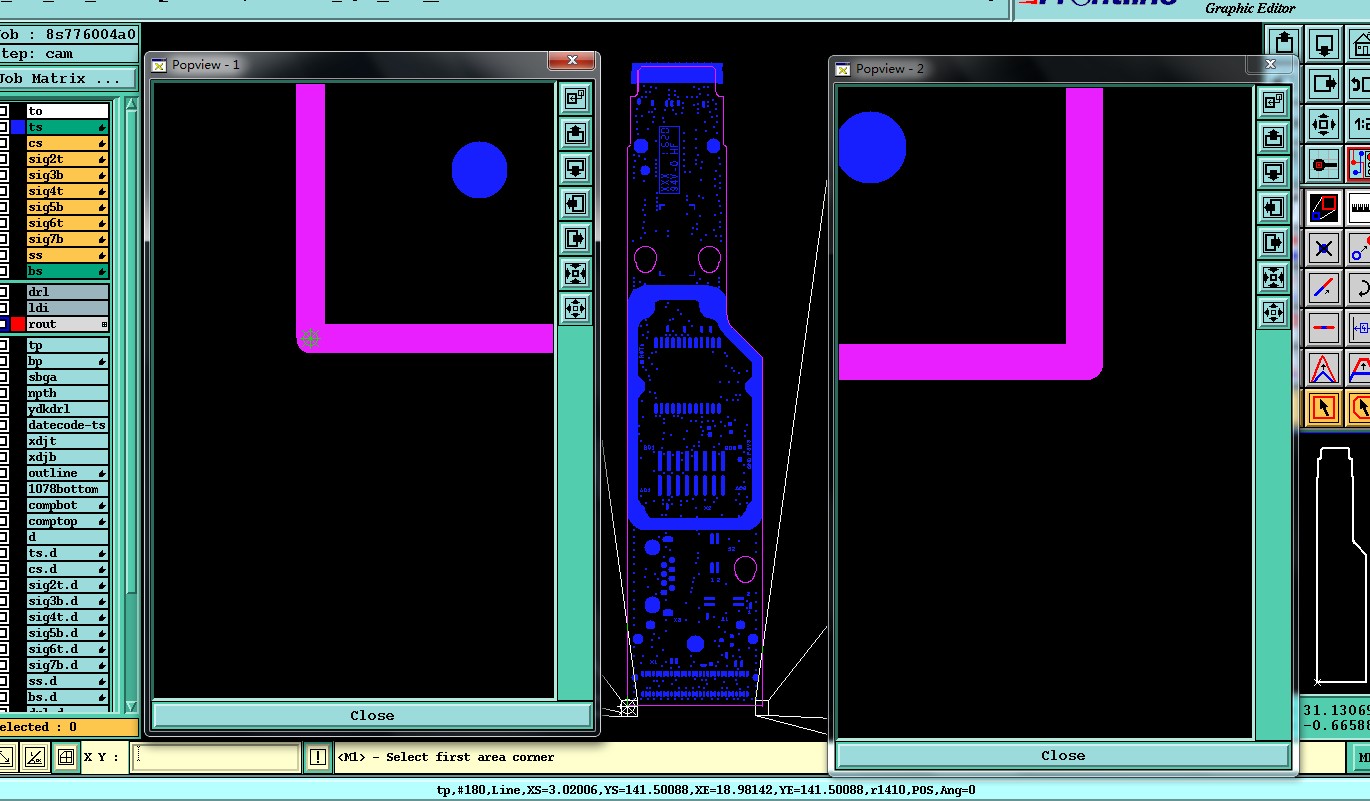
Task: Click the ruler measurement icon
Action: pos(1358,208)
